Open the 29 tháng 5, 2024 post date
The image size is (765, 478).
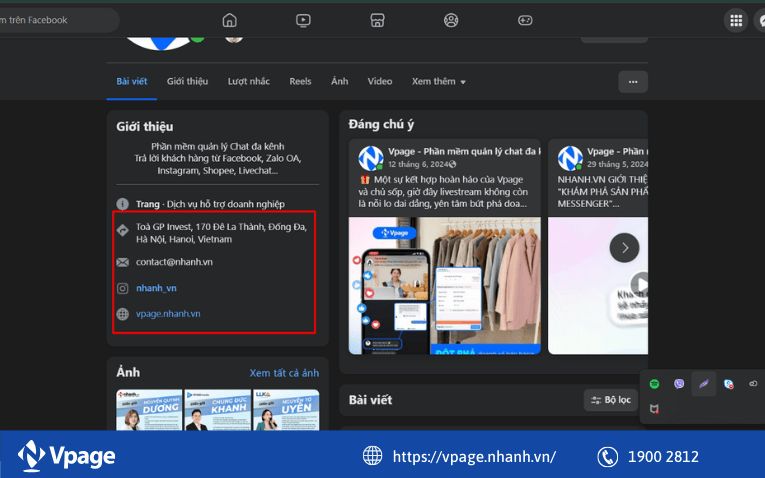(x=617, y=164)
